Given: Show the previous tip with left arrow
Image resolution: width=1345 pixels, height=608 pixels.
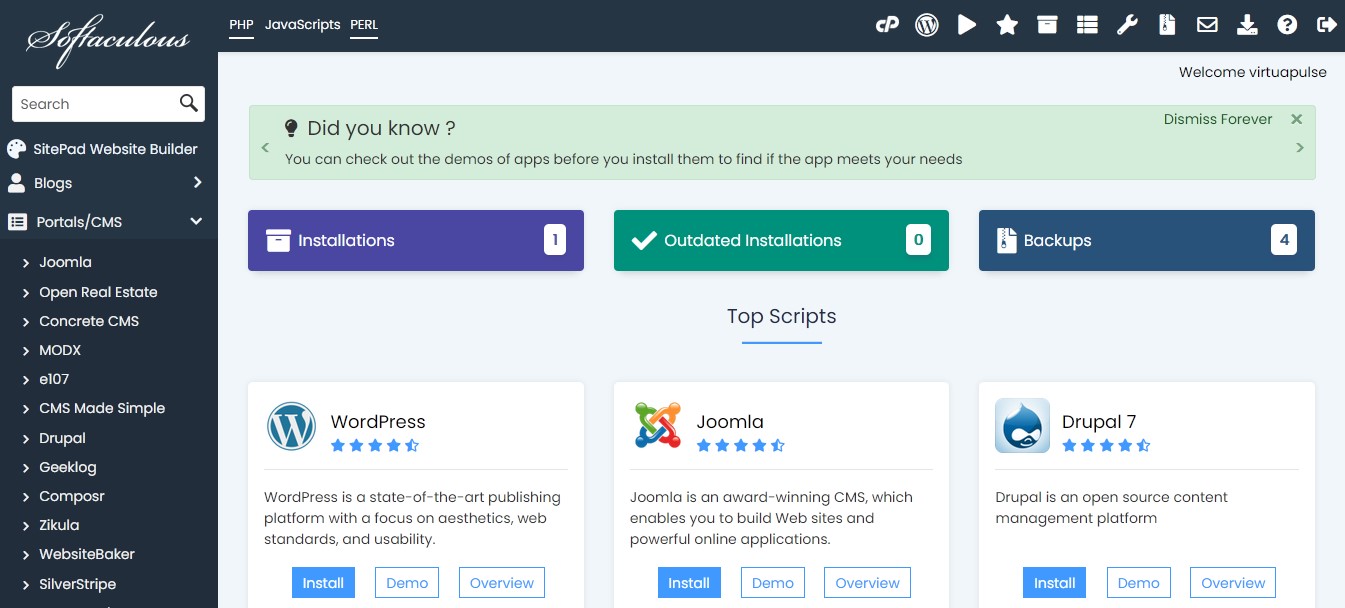Looking at the screenshot, I should coord(265,148).
